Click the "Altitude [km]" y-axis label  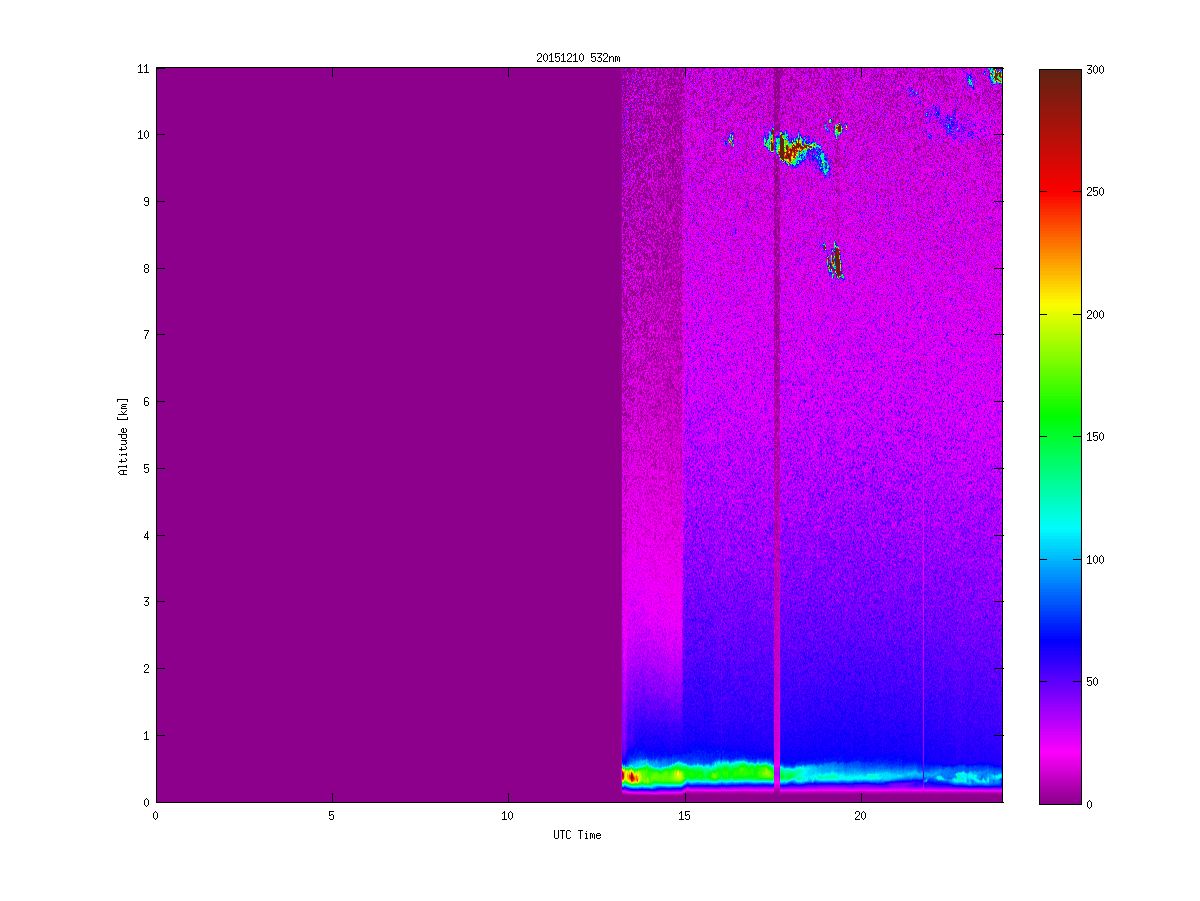[123, 436]
